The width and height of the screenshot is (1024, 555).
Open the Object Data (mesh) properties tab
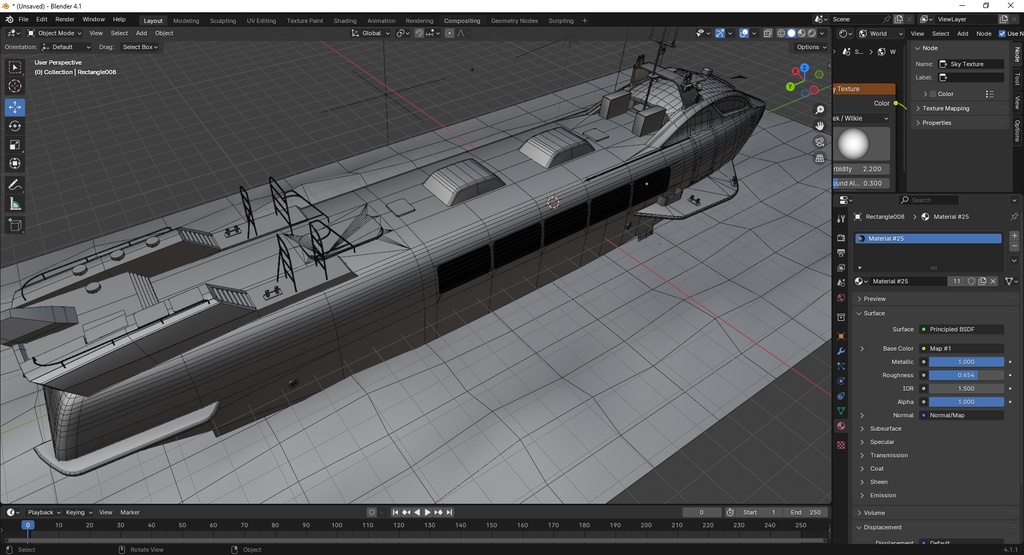tap(841, 411)
